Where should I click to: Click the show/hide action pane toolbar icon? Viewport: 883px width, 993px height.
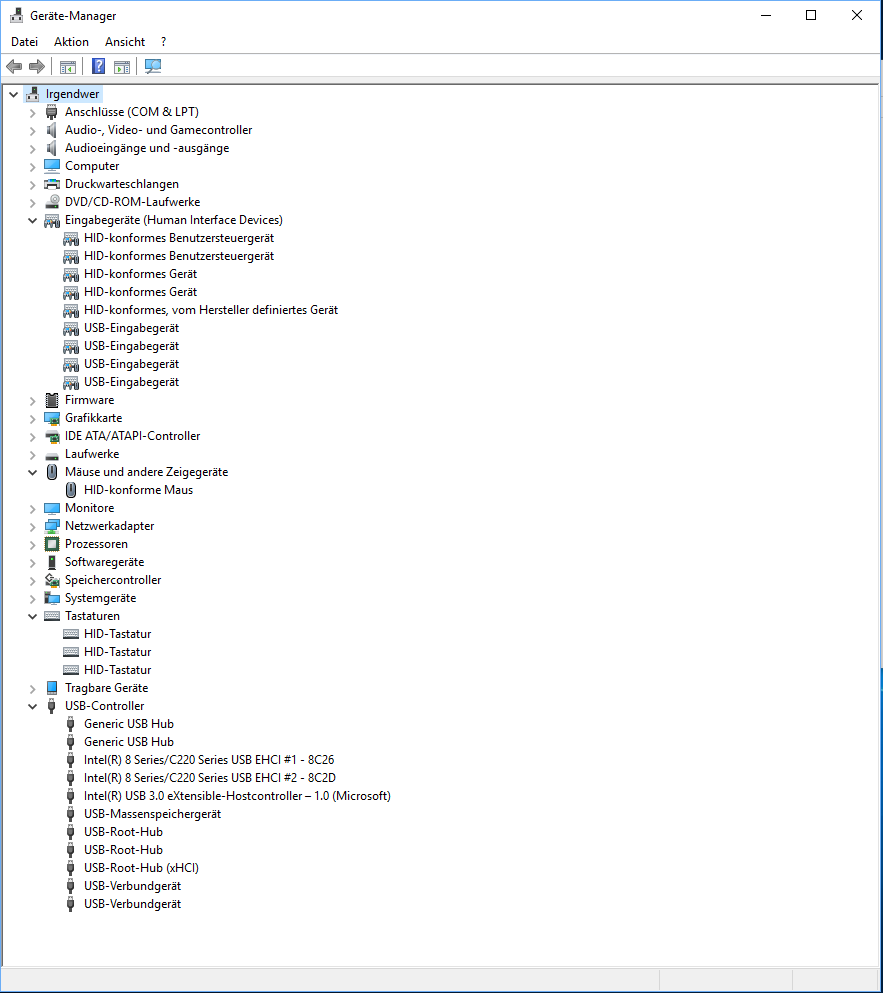[122, 67]
